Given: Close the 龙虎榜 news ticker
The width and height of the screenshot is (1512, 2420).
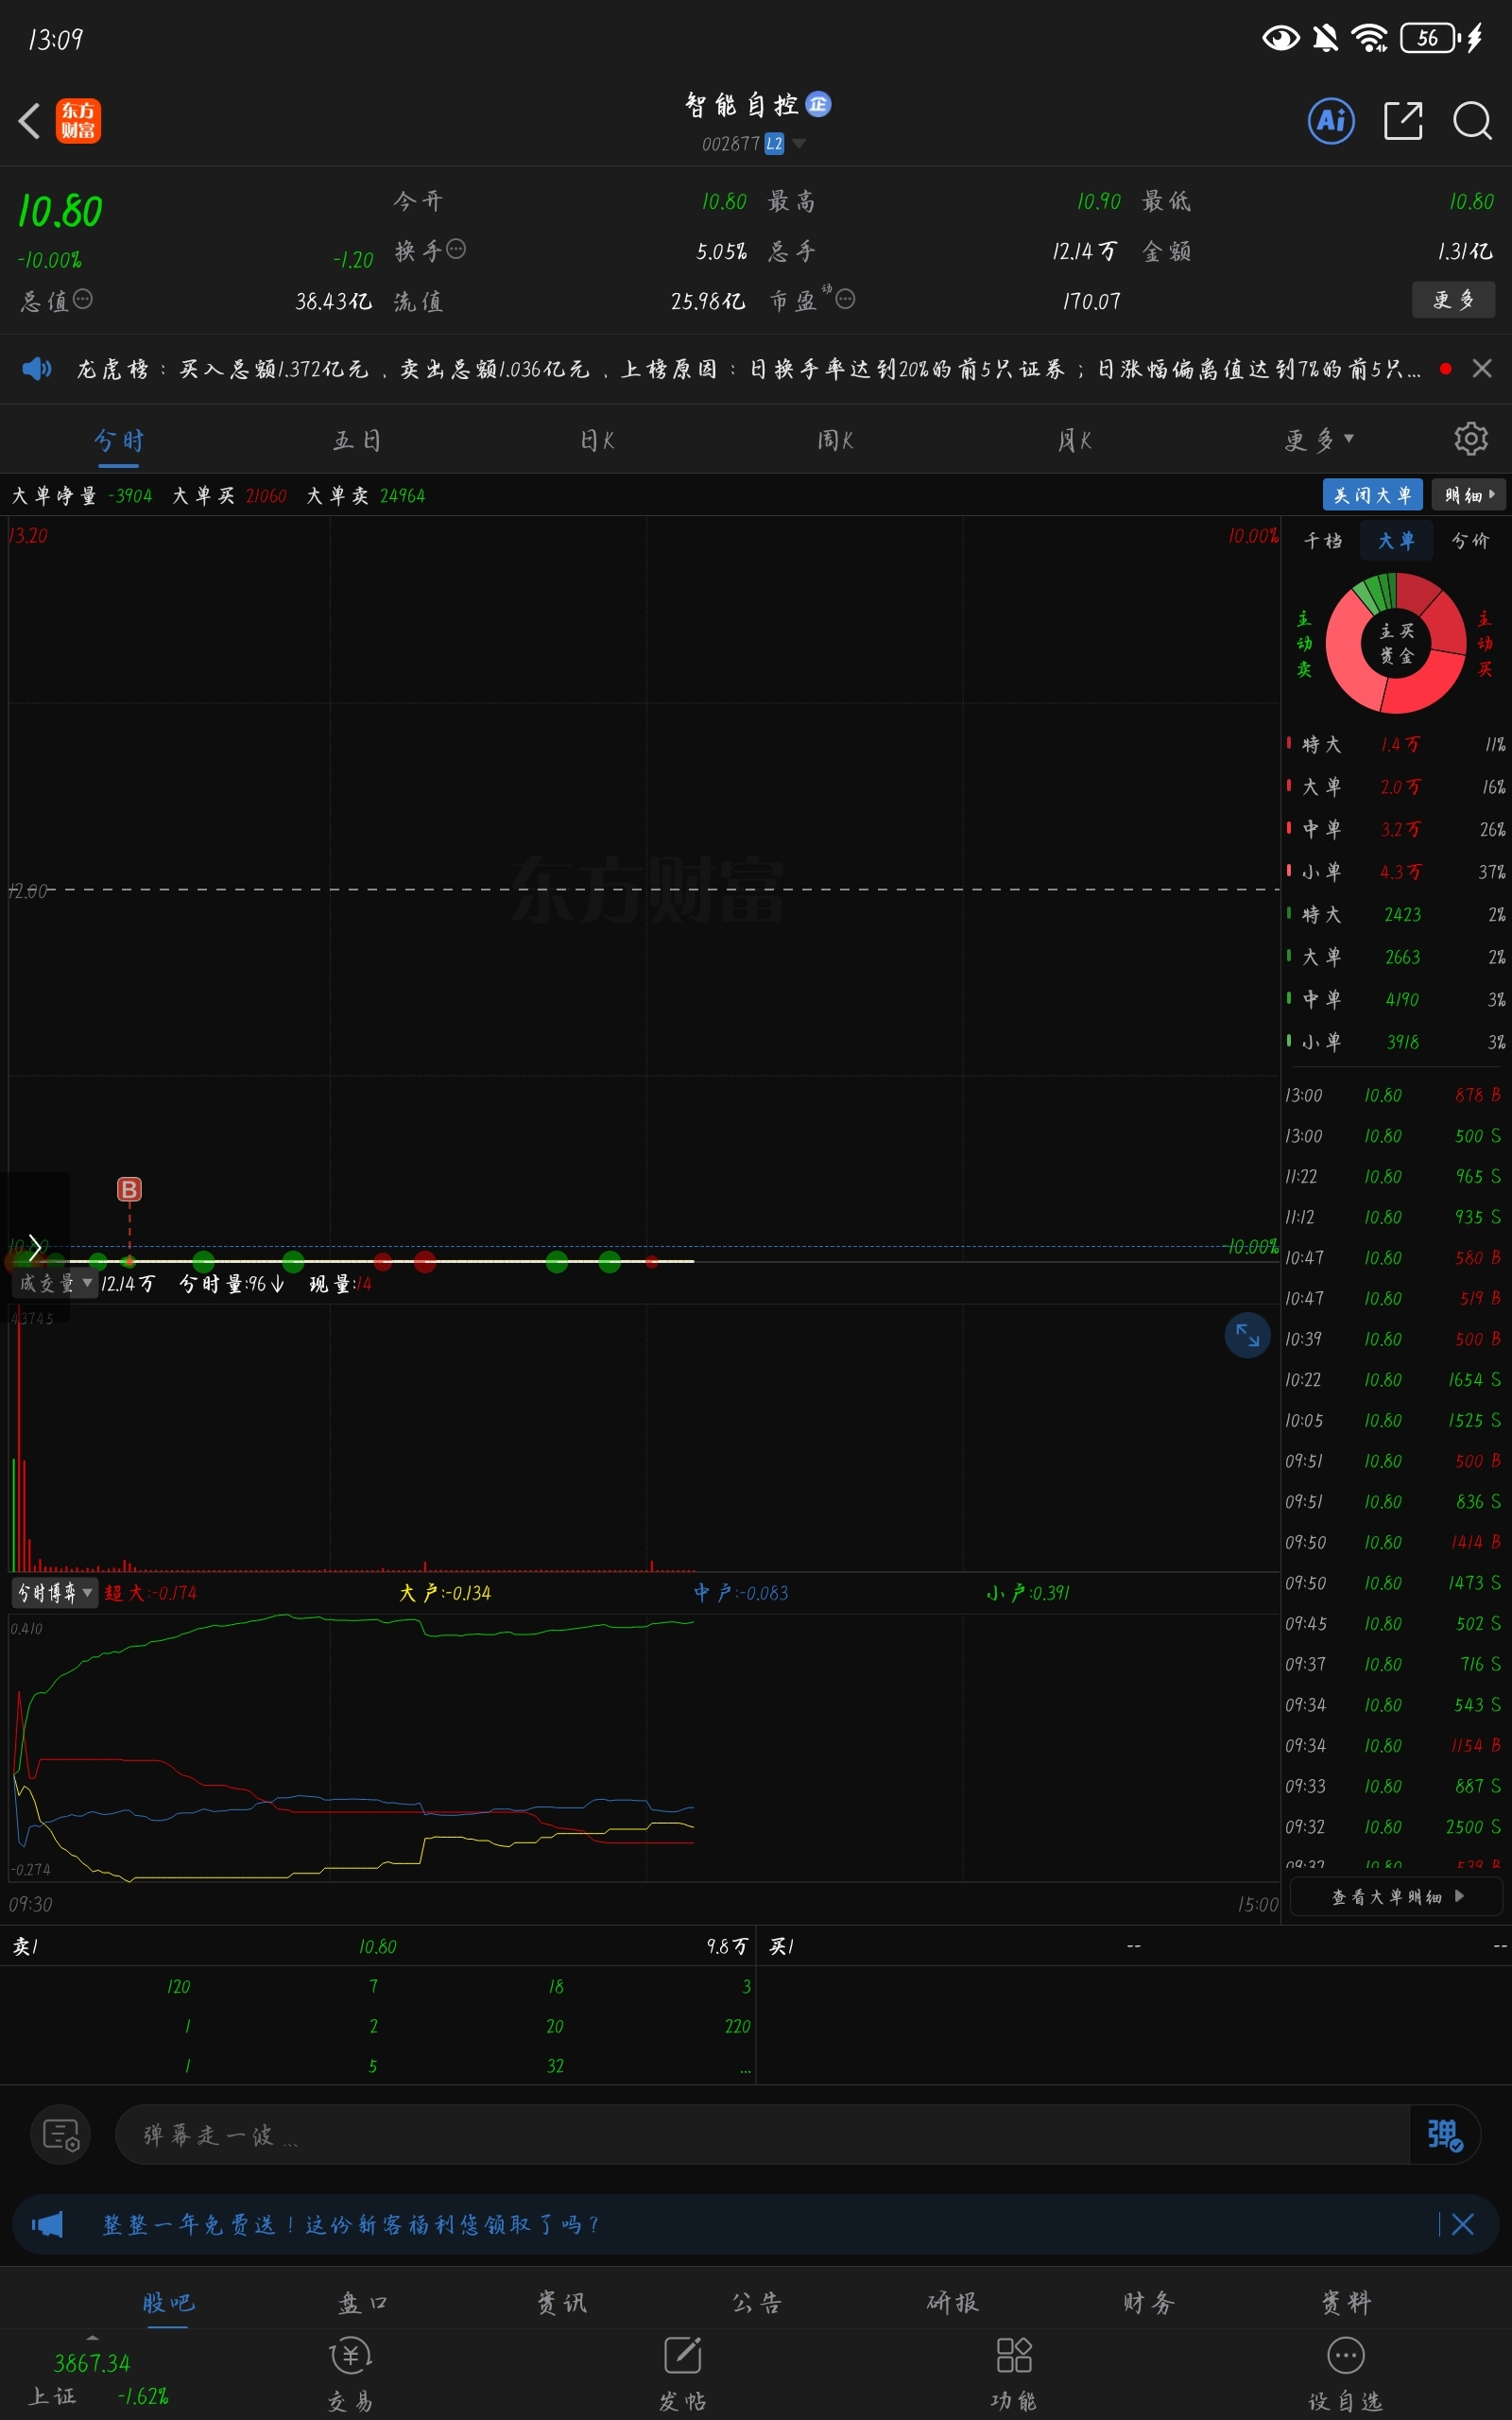Looking at the screenshot, I should point(1482,369).
